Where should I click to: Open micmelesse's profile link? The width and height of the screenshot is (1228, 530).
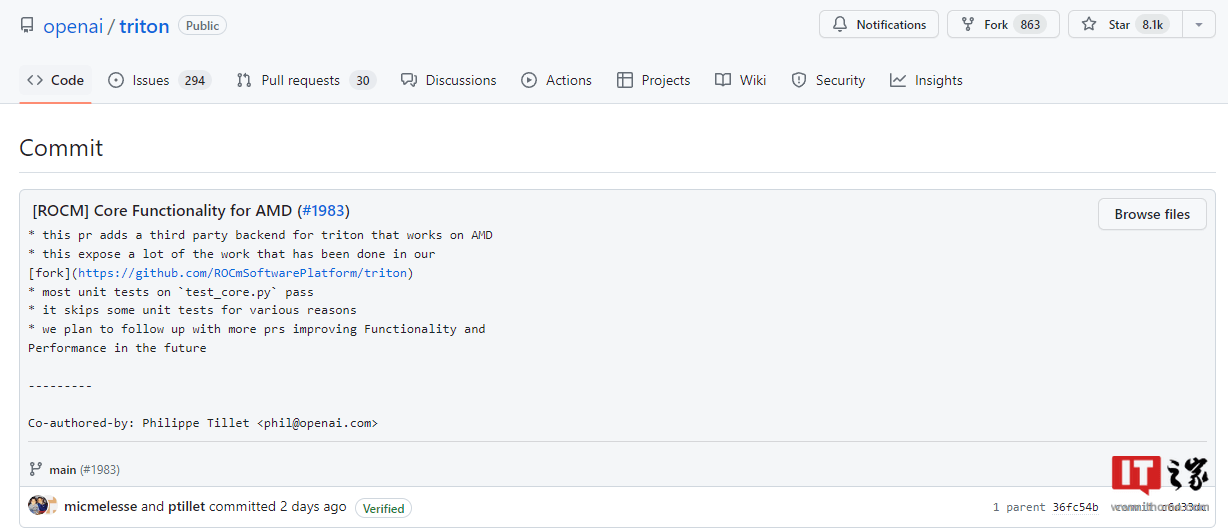[x=100, y=507]
